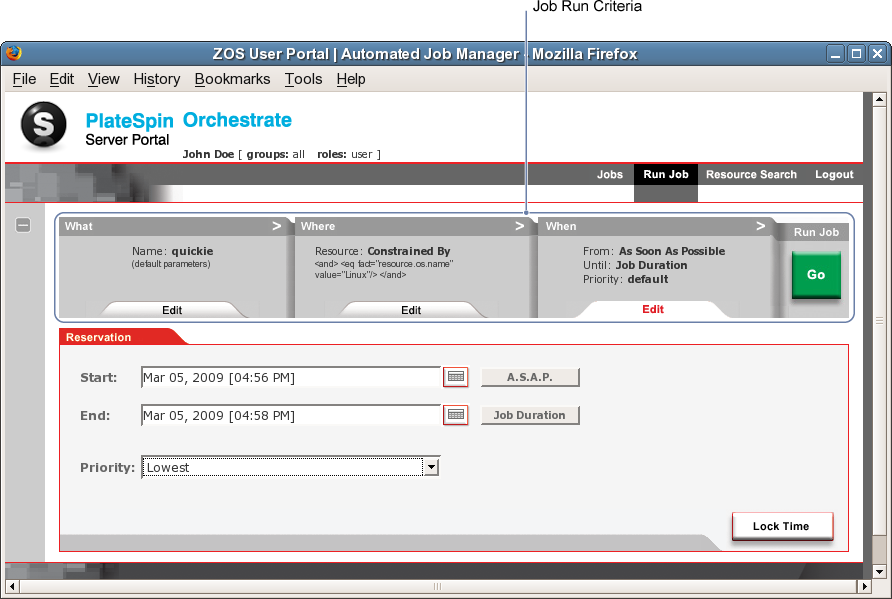Click the green Go button

click(x=816, y=275)
